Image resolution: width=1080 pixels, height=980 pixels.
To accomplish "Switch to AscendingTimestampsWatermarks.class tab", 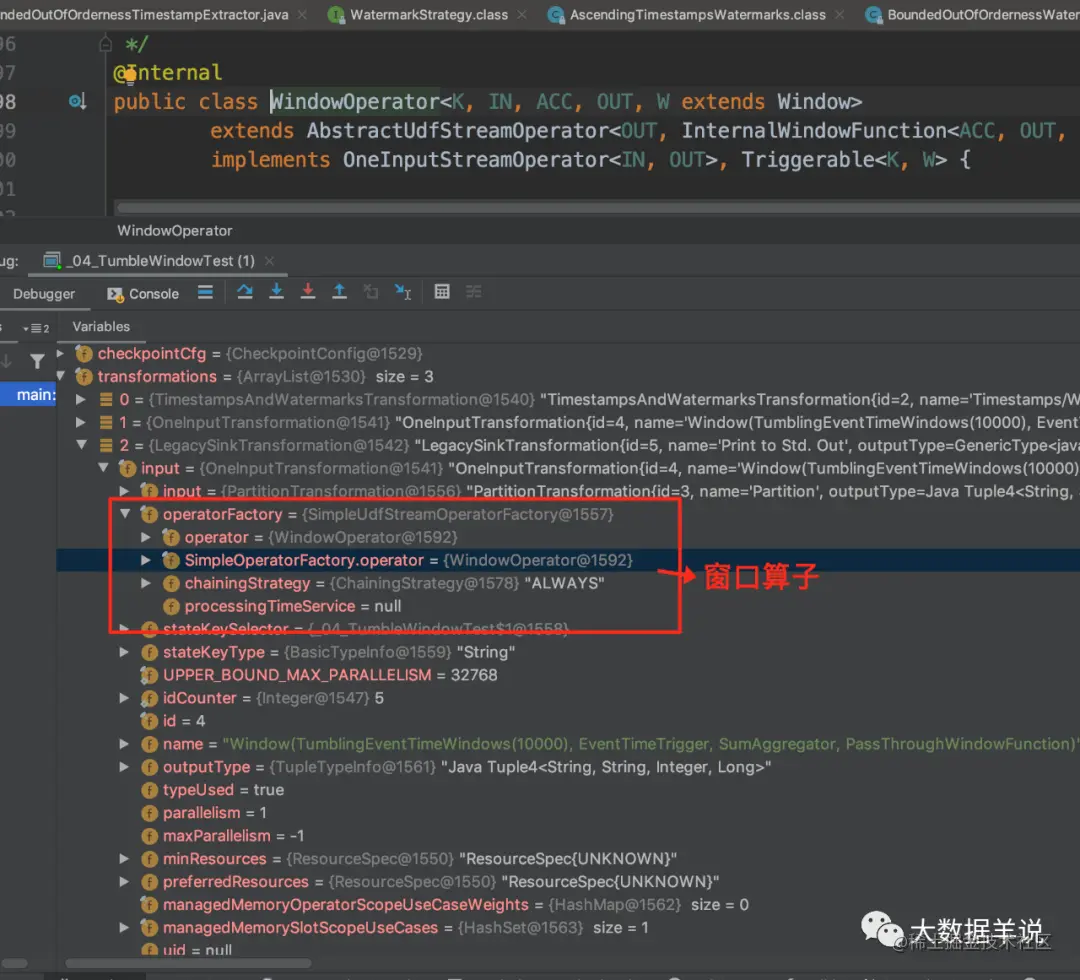I will pos(697,14).
